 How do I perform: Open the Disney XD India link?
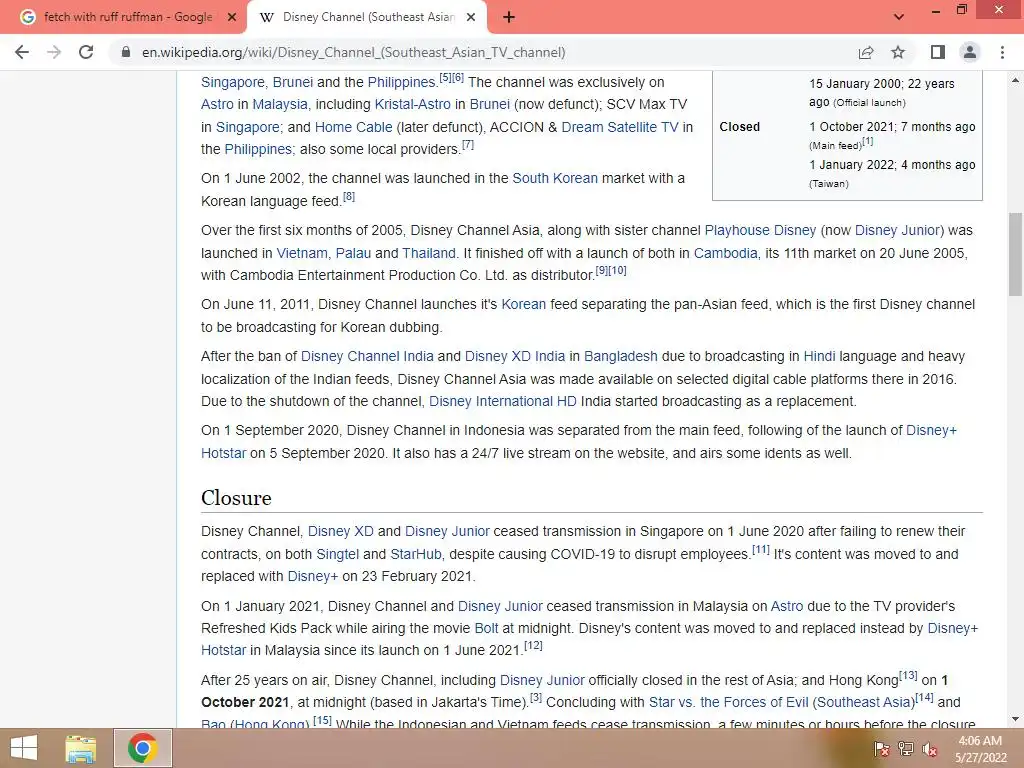click(x=515, y=357)
